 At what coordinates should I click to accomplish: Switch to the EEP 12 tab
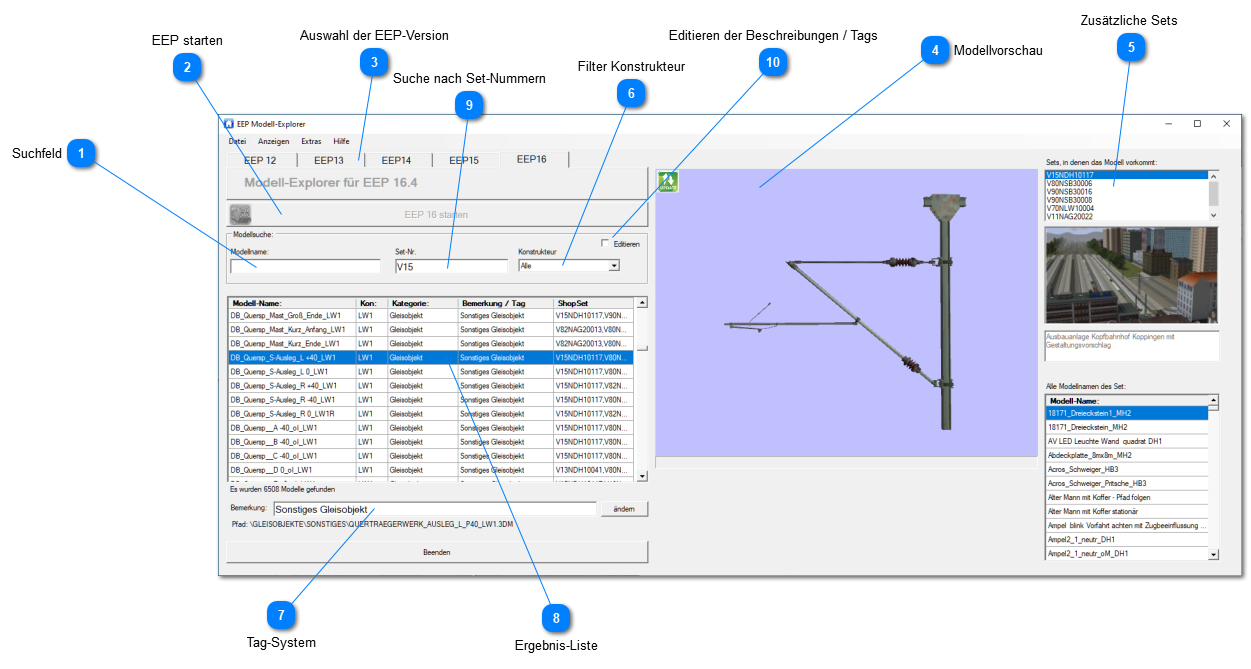coord(260,160)
